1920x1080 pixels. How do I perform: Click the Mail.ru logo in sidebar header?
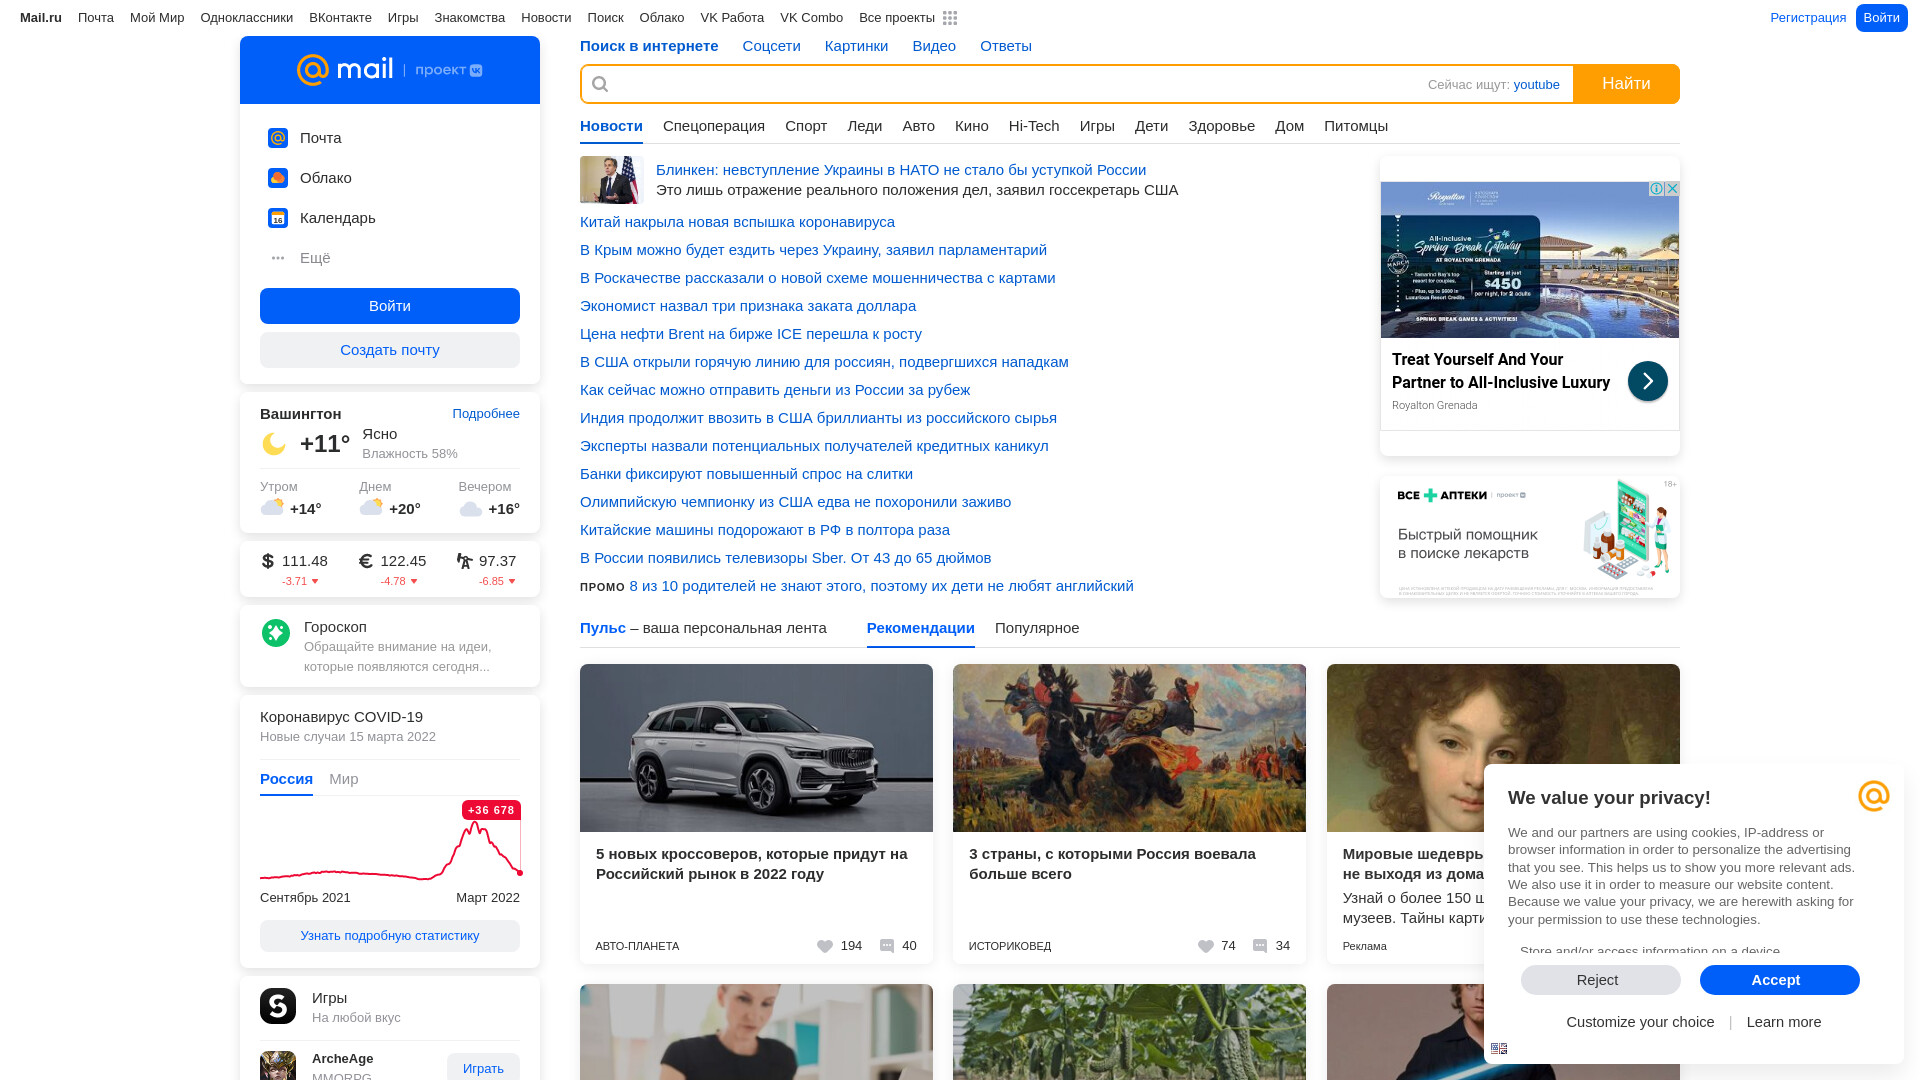[345, 70]
